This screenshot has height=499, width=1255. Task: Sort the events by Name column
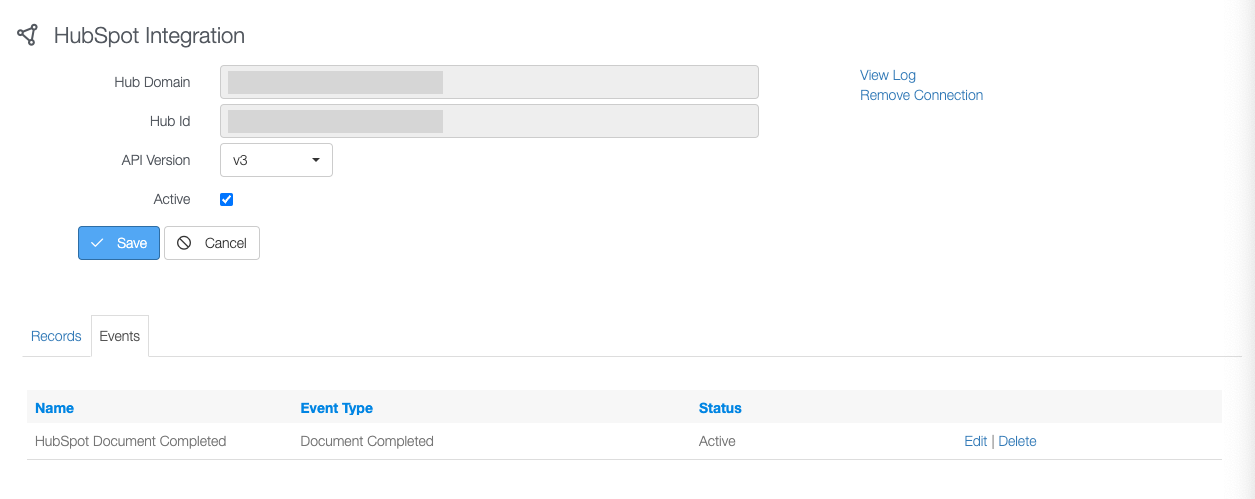click(54, 408)
